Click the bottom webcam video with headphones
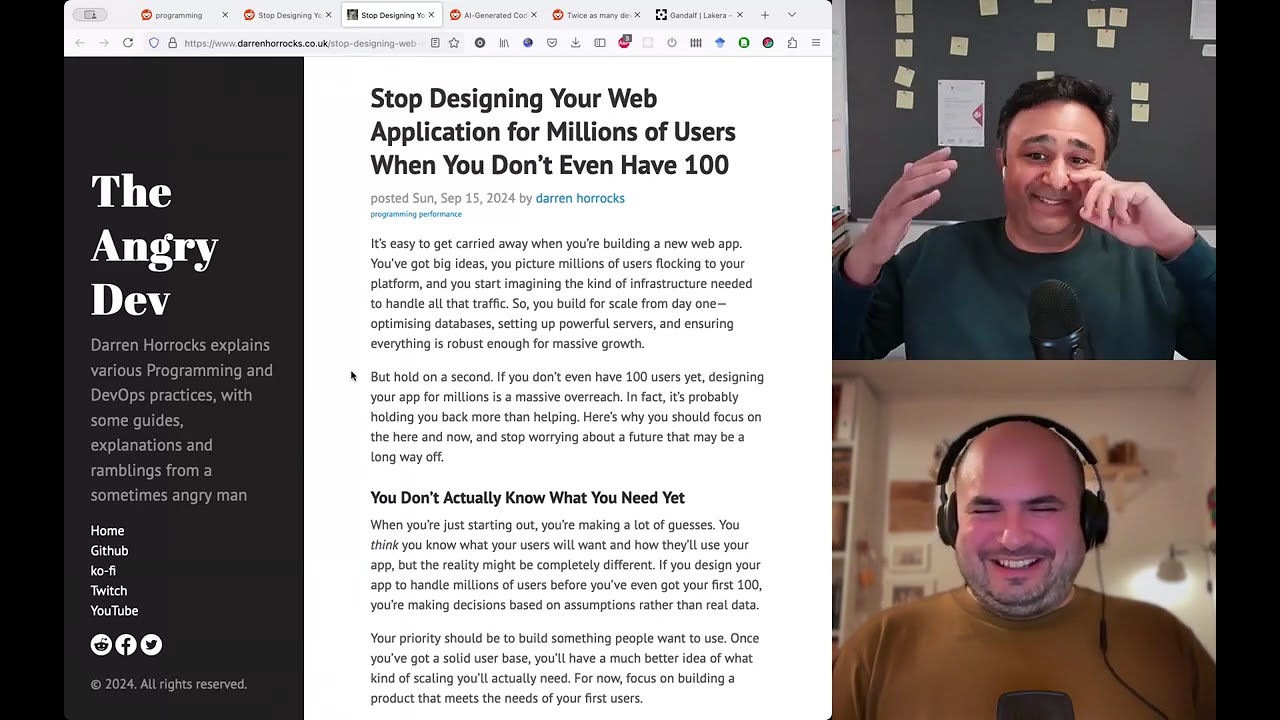The width and height of the screenshot is (1280, 720). point(1024,540)
